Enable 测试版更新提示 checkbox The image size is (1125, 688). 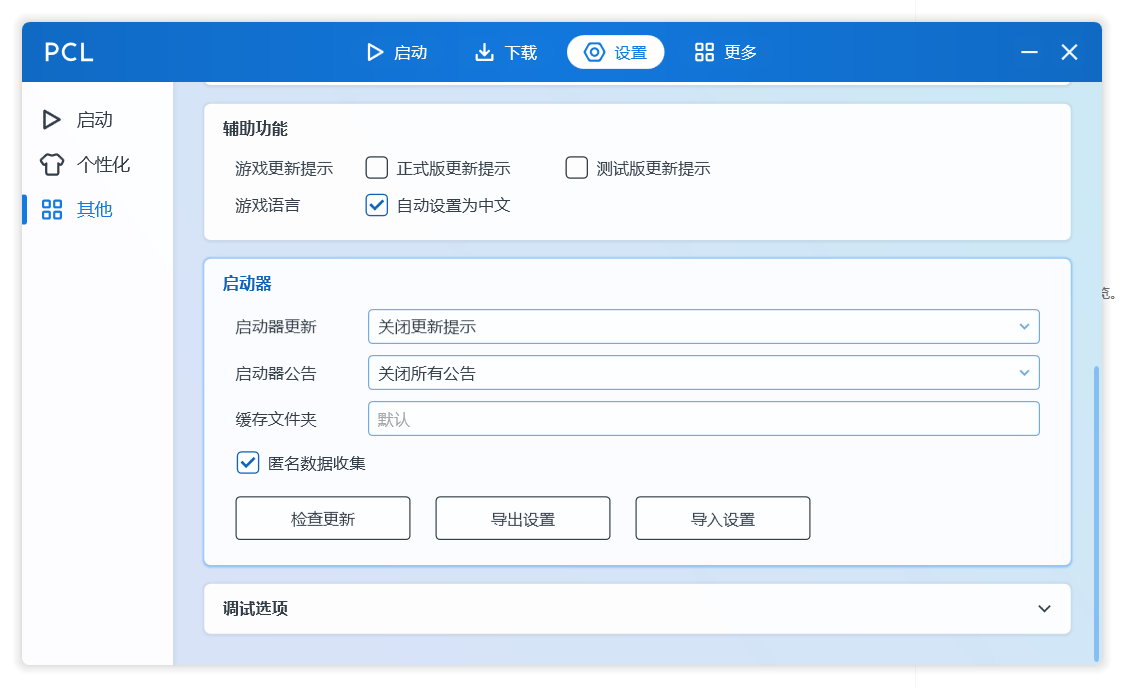tap(576, 168)
